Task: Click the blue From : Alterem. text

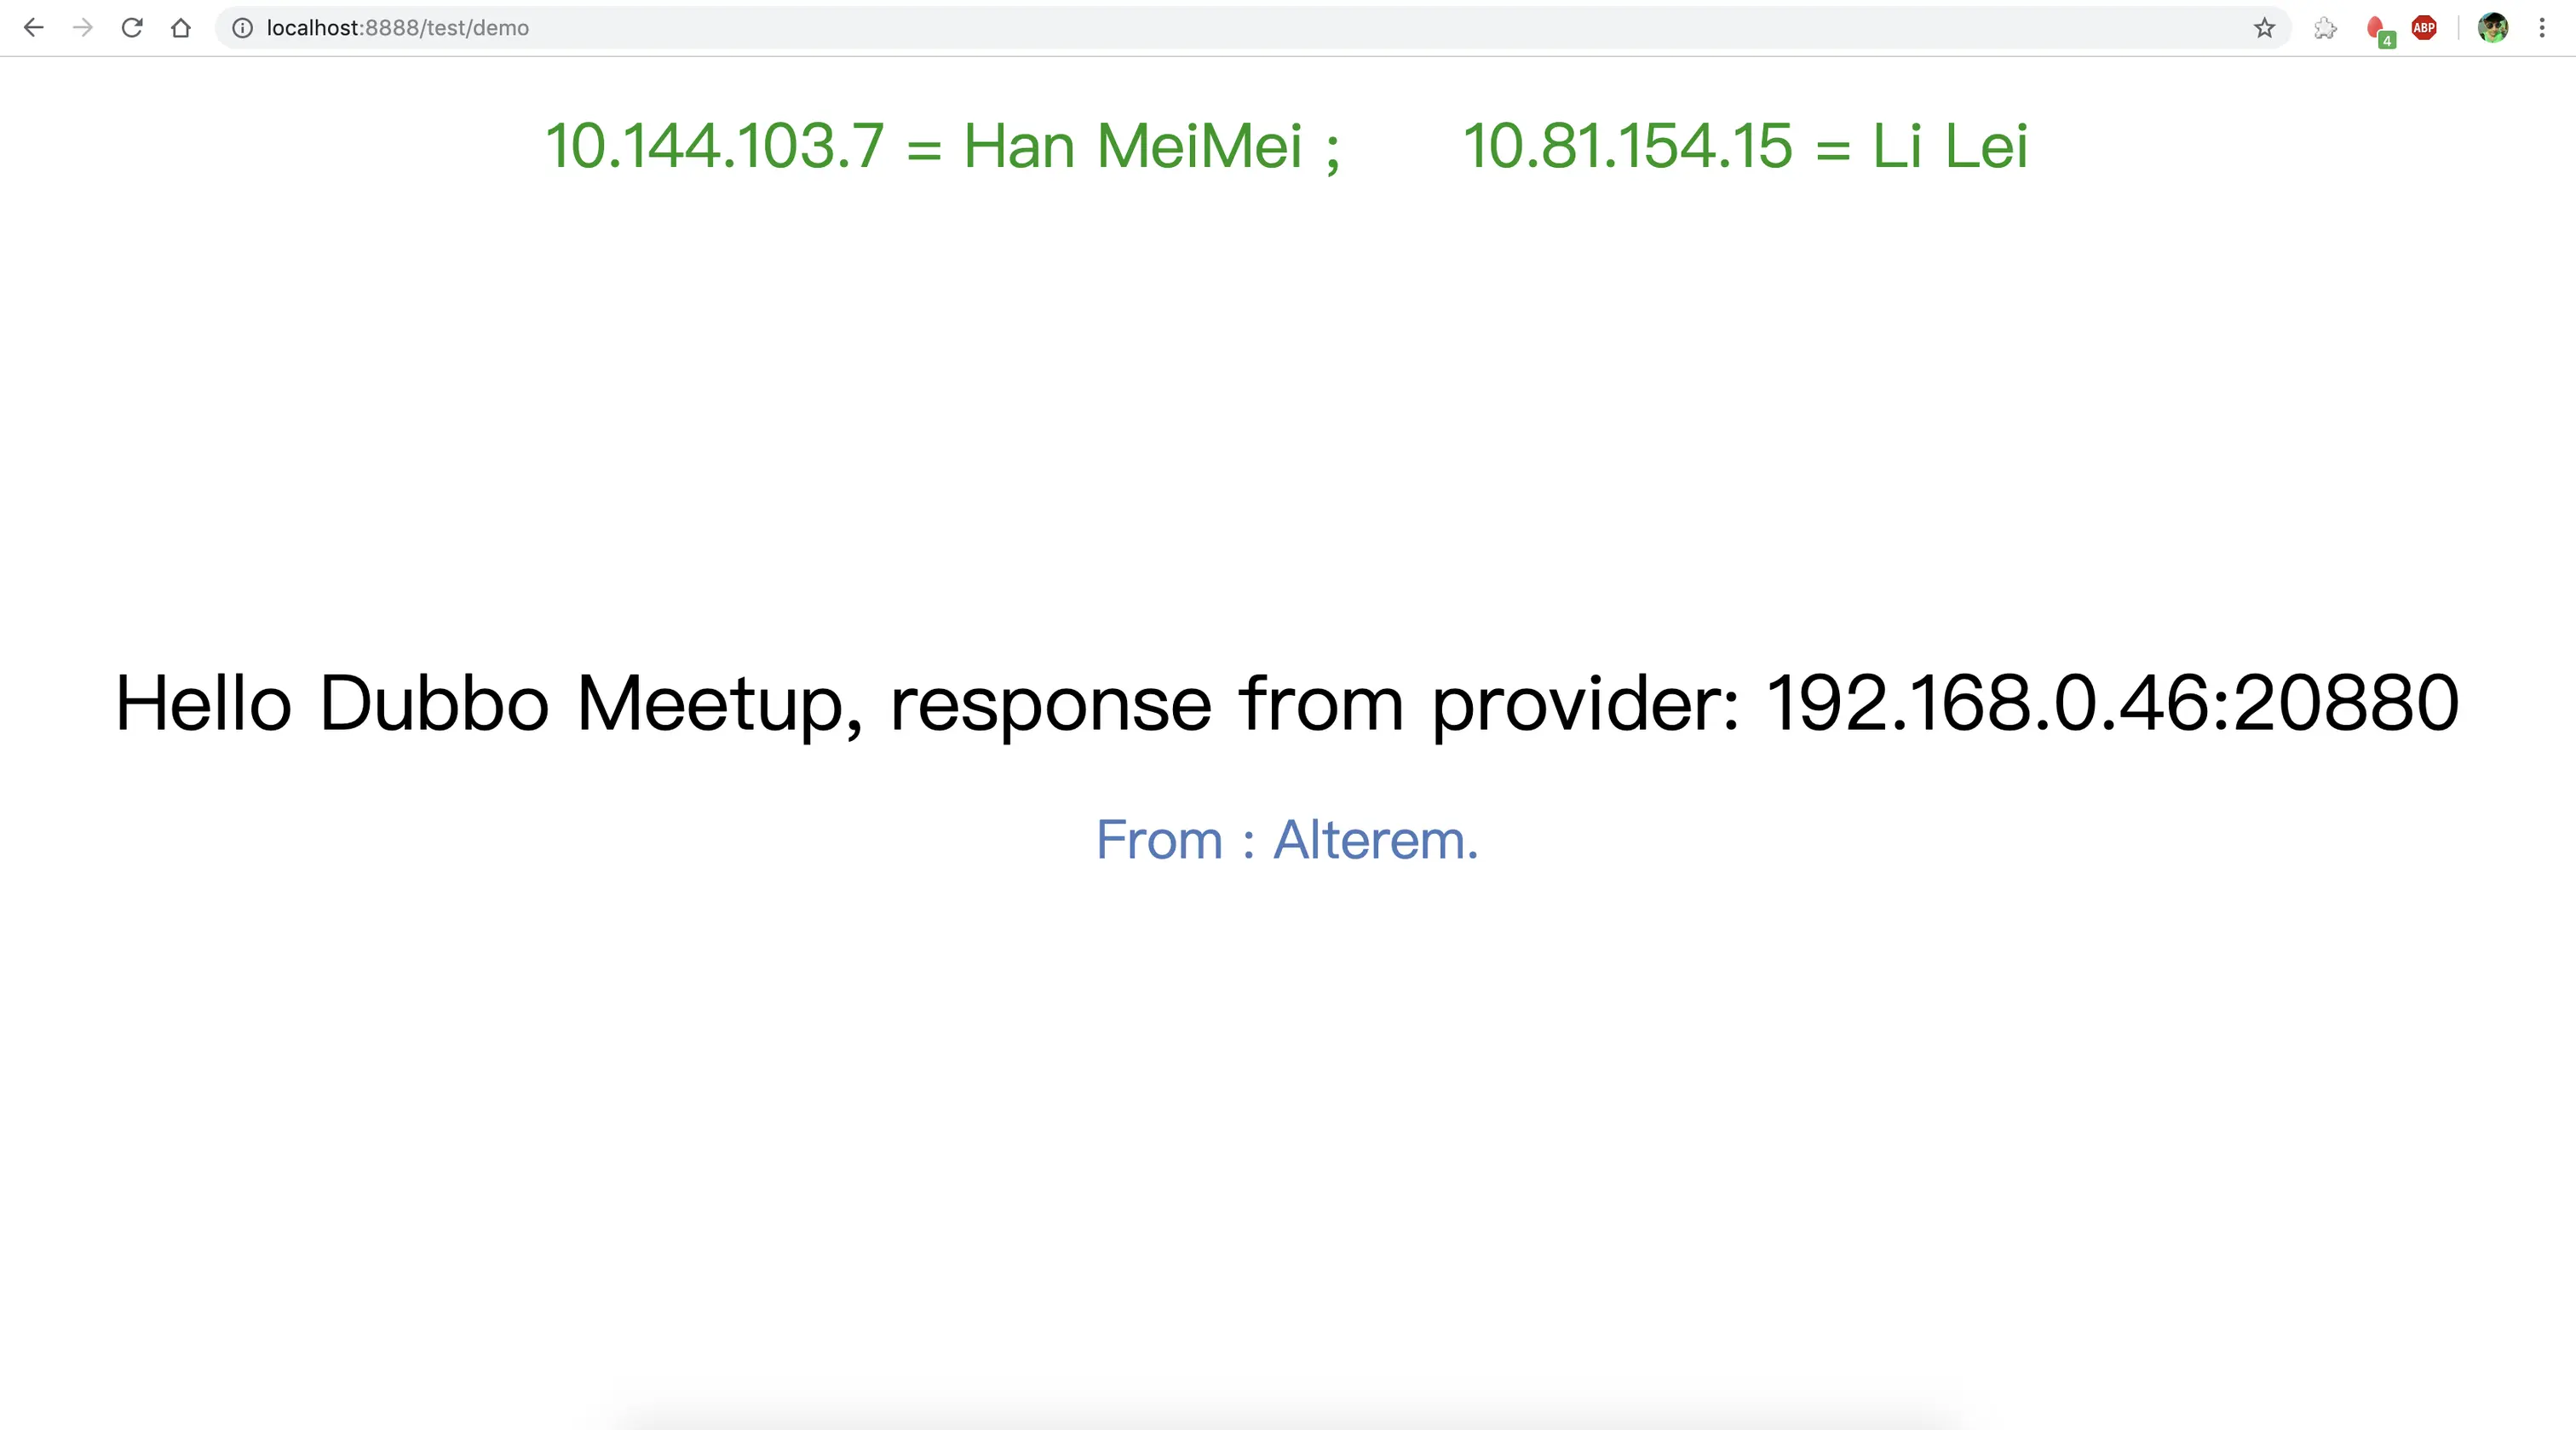Action: tap(1287, 839)
